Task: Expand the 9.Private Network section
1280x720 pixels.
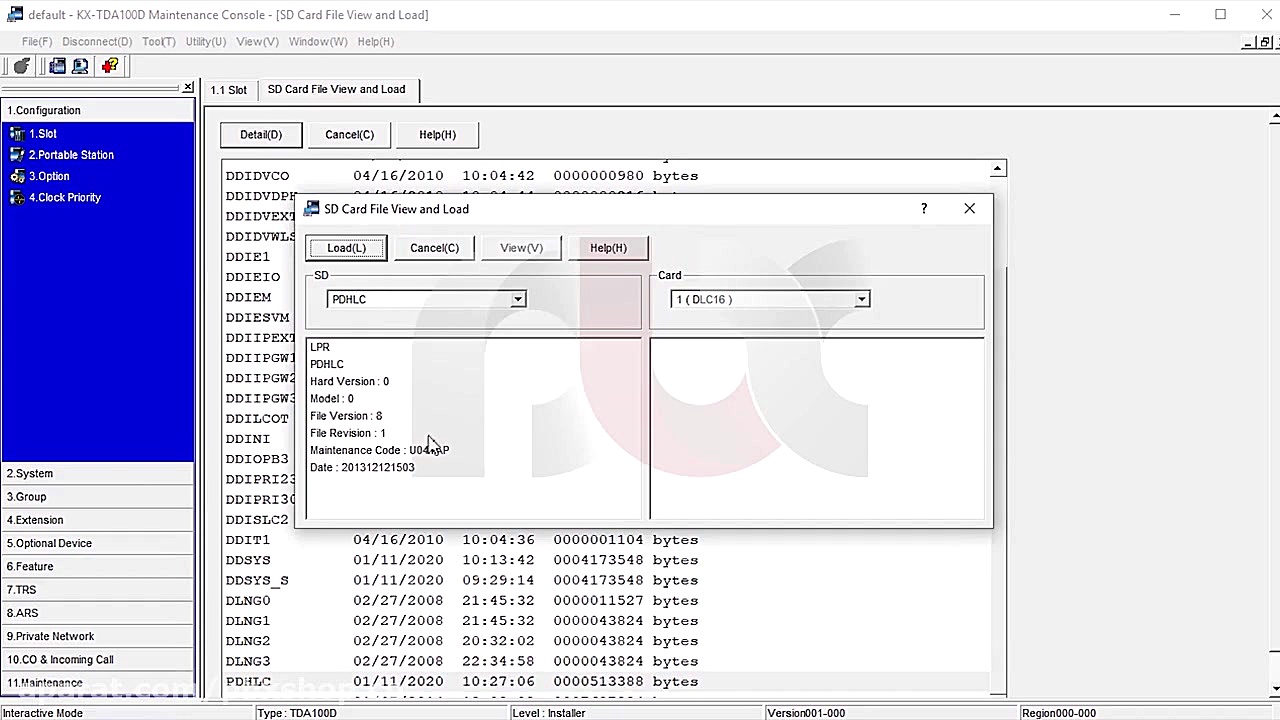Action: (98, 636)
